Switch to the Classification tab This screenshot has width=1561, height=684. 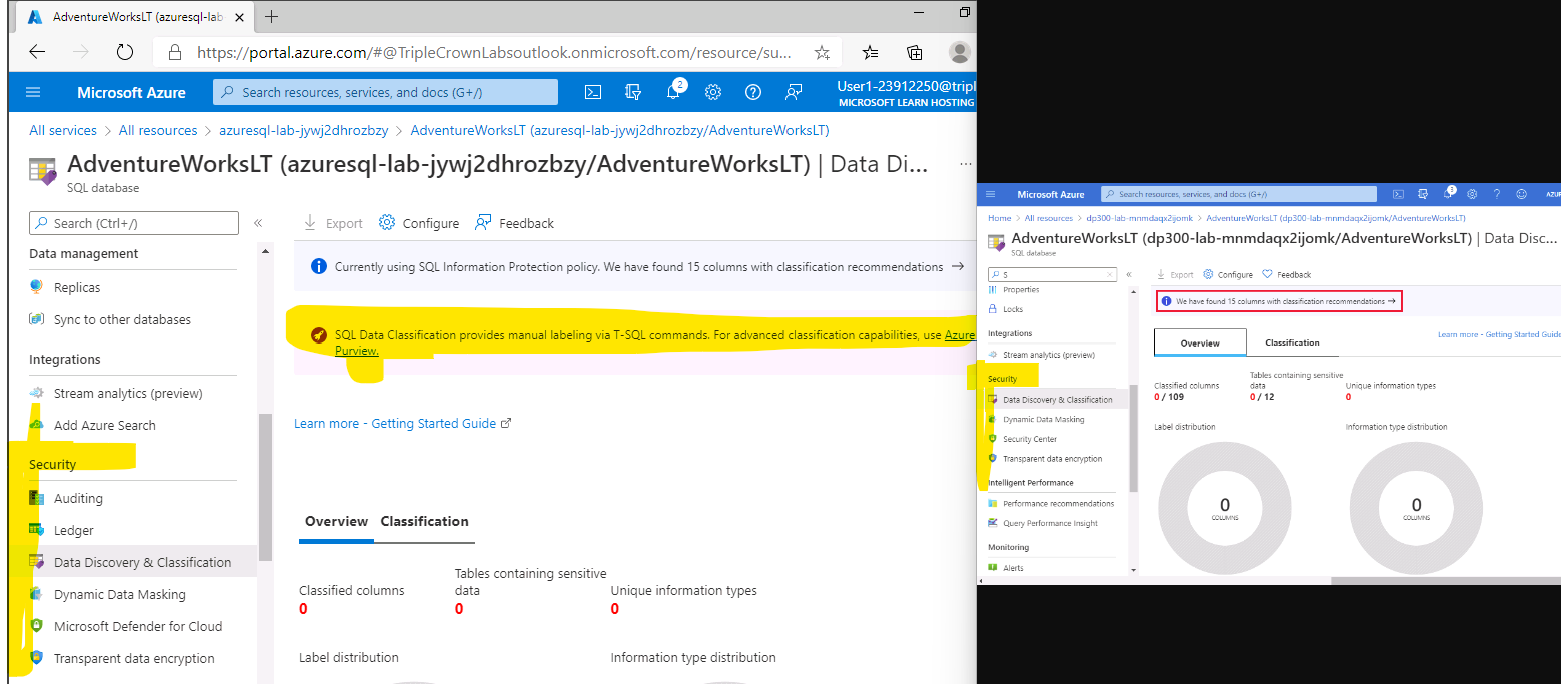(x=424, y=521)
